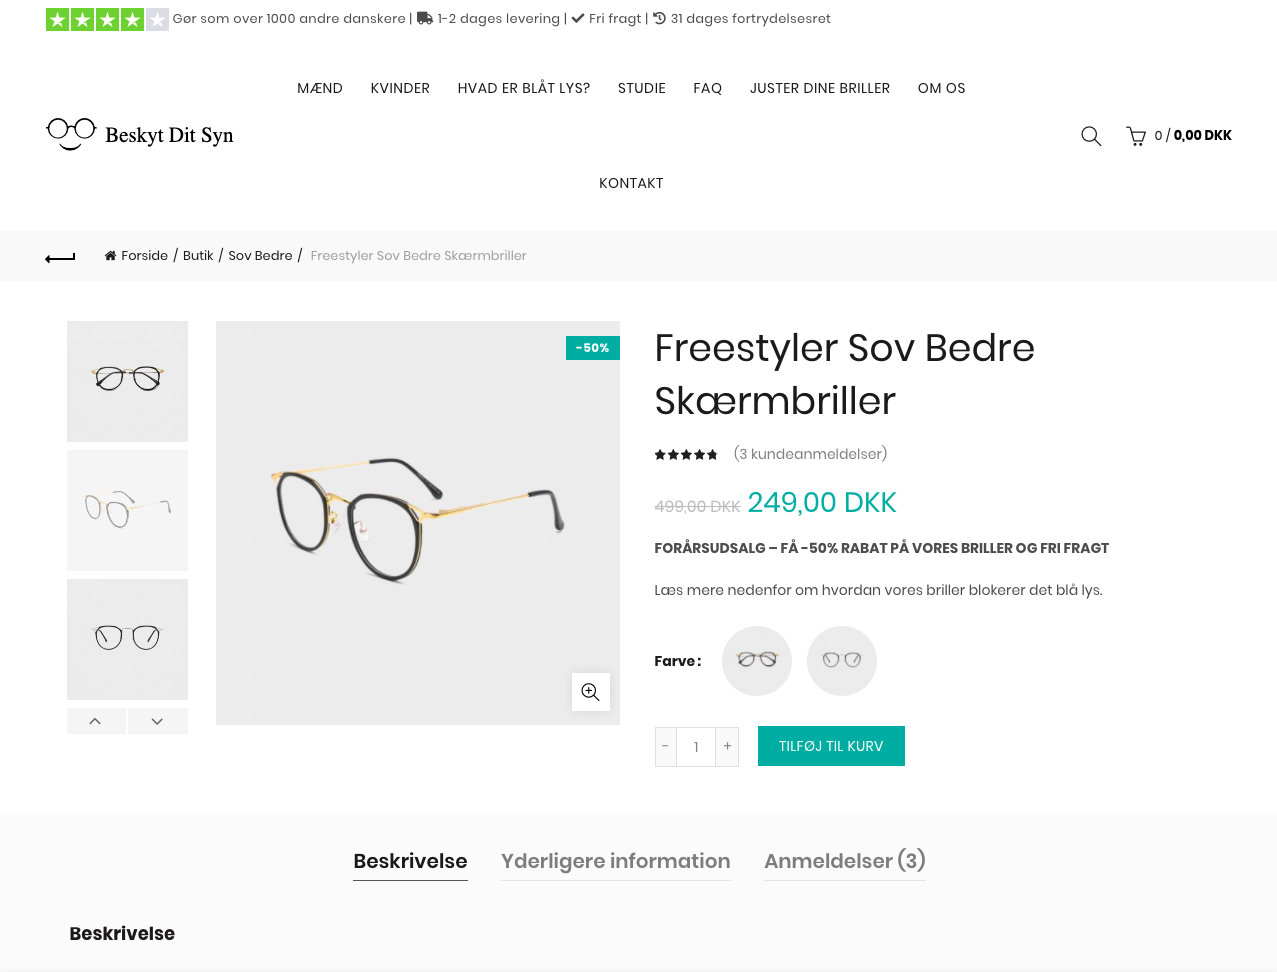This screenshot has height=972, width=1277.
Task: Open the shopping cart icon
Action: click(1136, 136)
